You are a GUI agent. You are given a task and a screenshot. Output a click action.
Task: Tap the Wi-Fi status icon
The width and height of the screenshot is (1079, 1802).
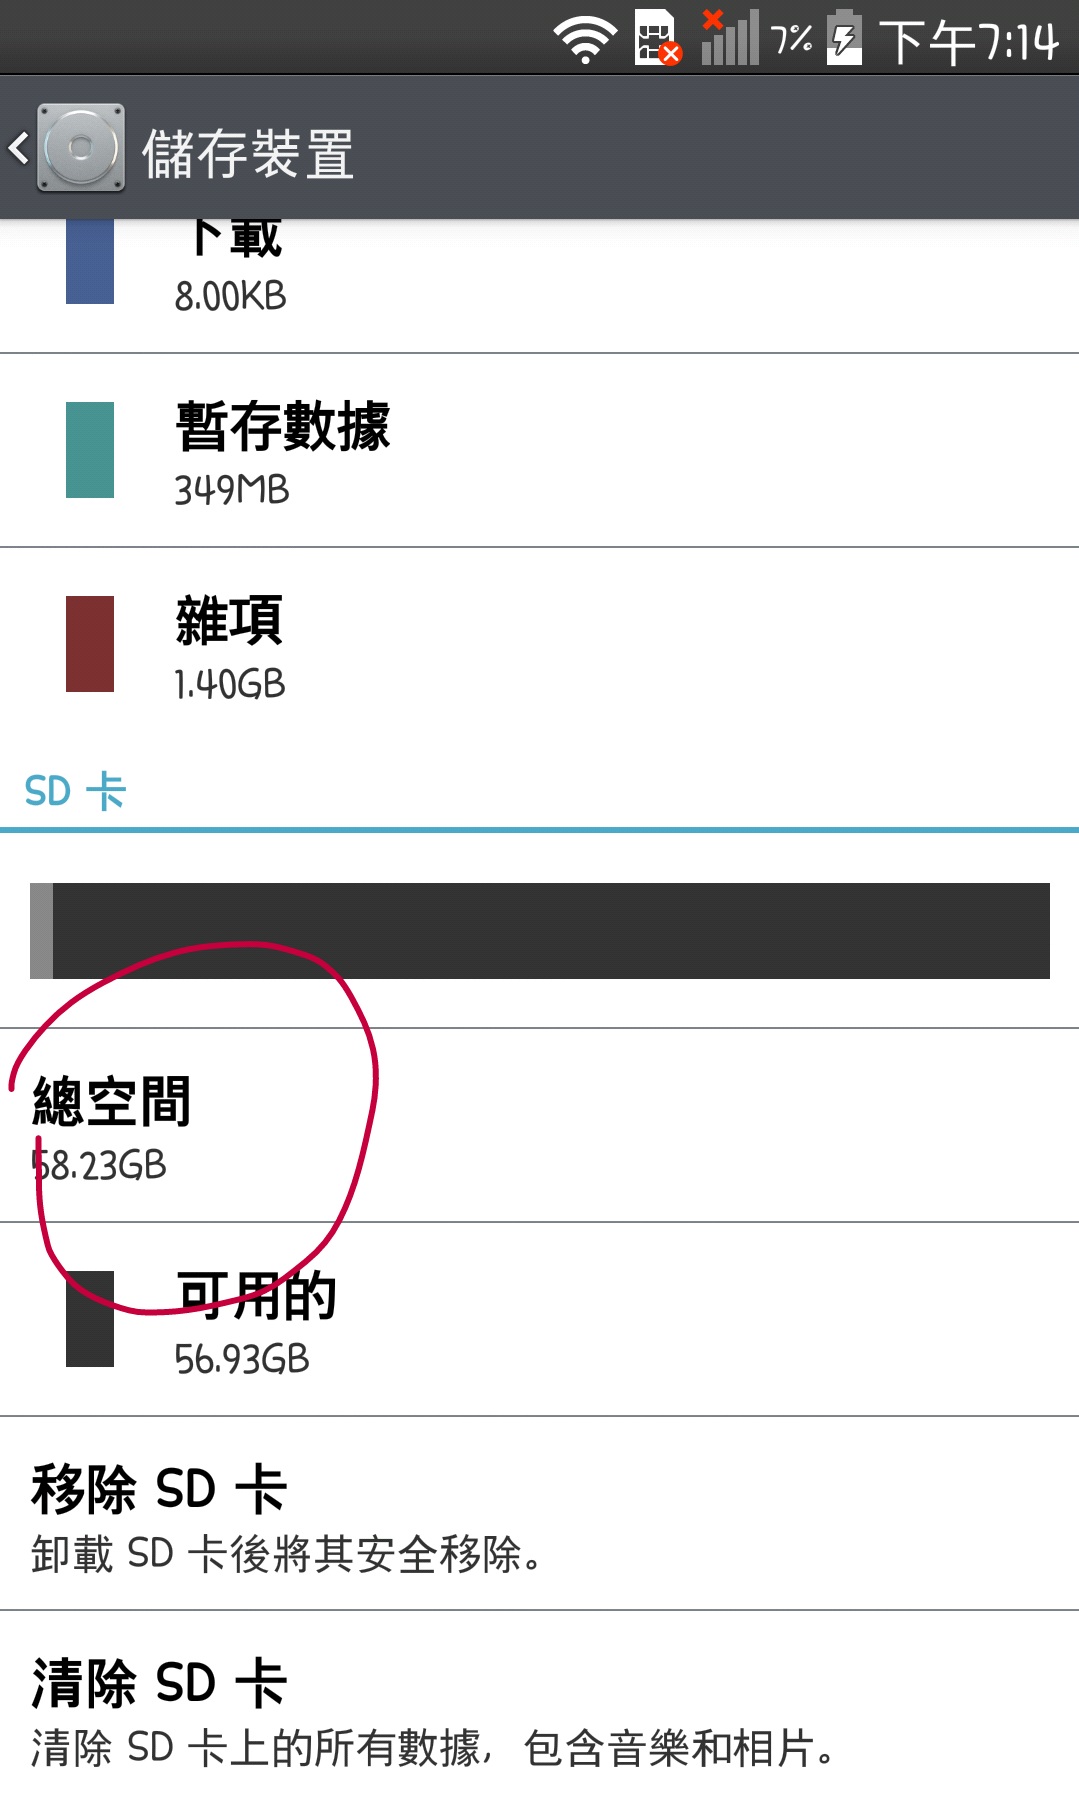pyautogui.click(x=586, y=40)
